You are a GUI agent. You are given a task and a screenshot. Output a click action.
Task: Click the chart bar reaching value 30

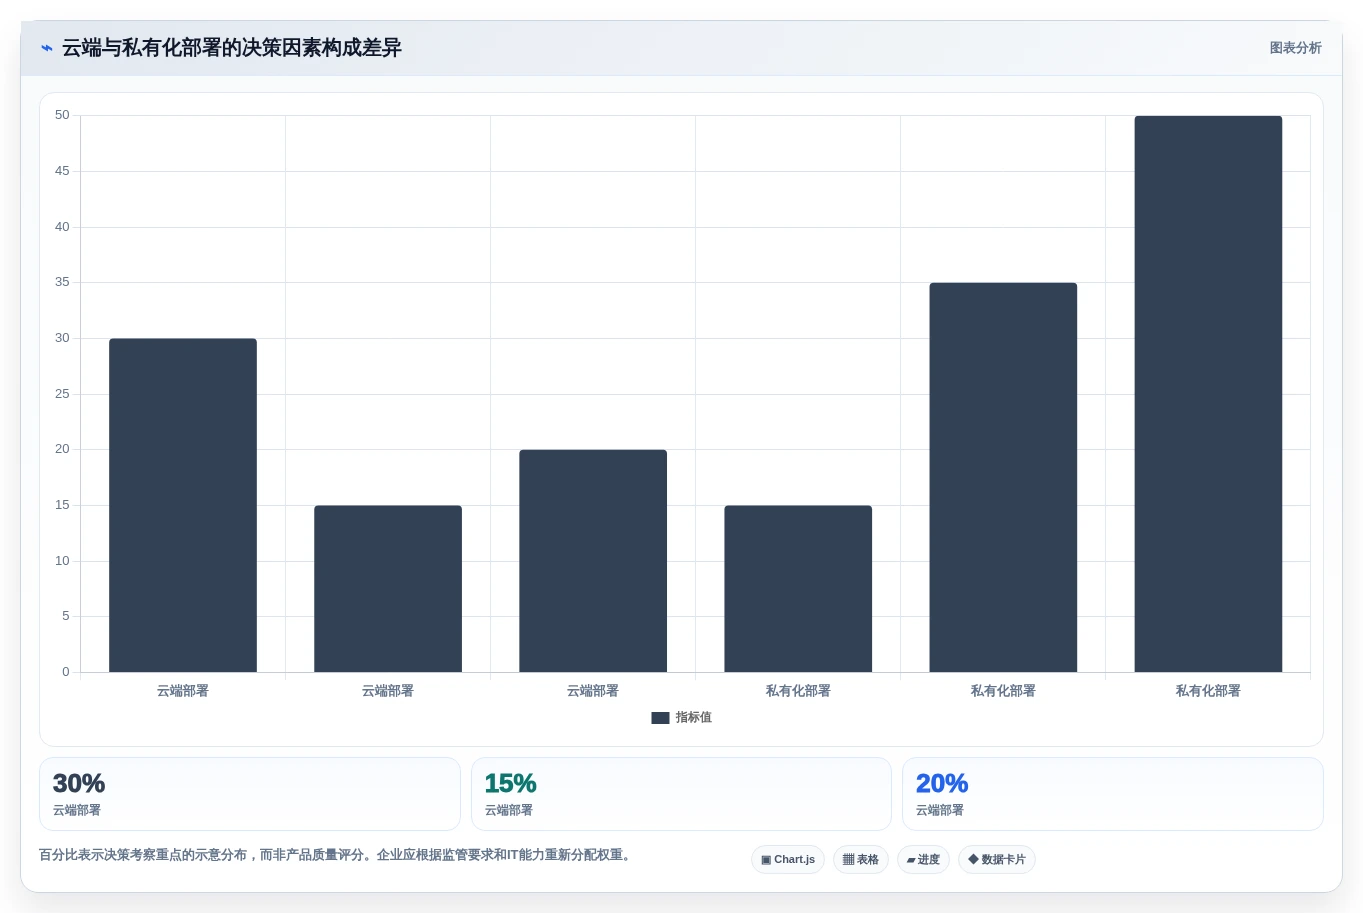point(183,505)
